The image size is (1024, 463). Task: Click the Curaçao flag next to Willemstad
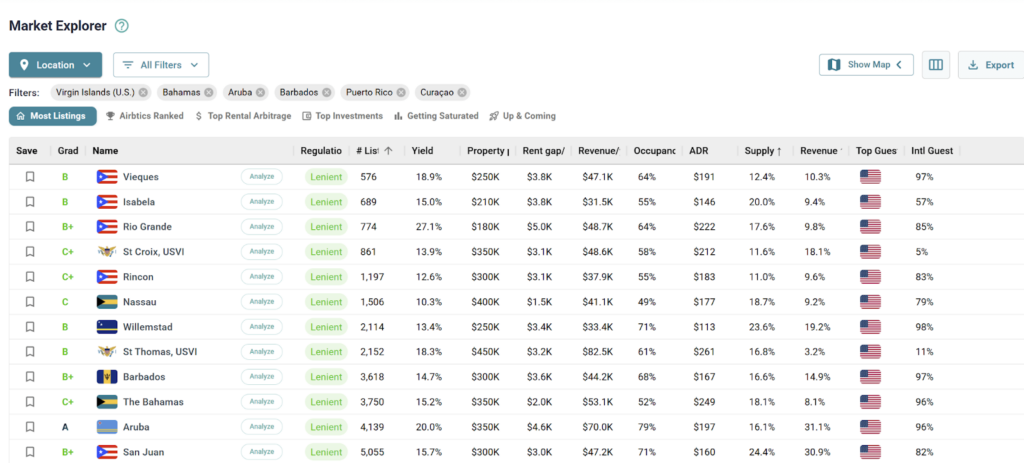tap(107, 327)
